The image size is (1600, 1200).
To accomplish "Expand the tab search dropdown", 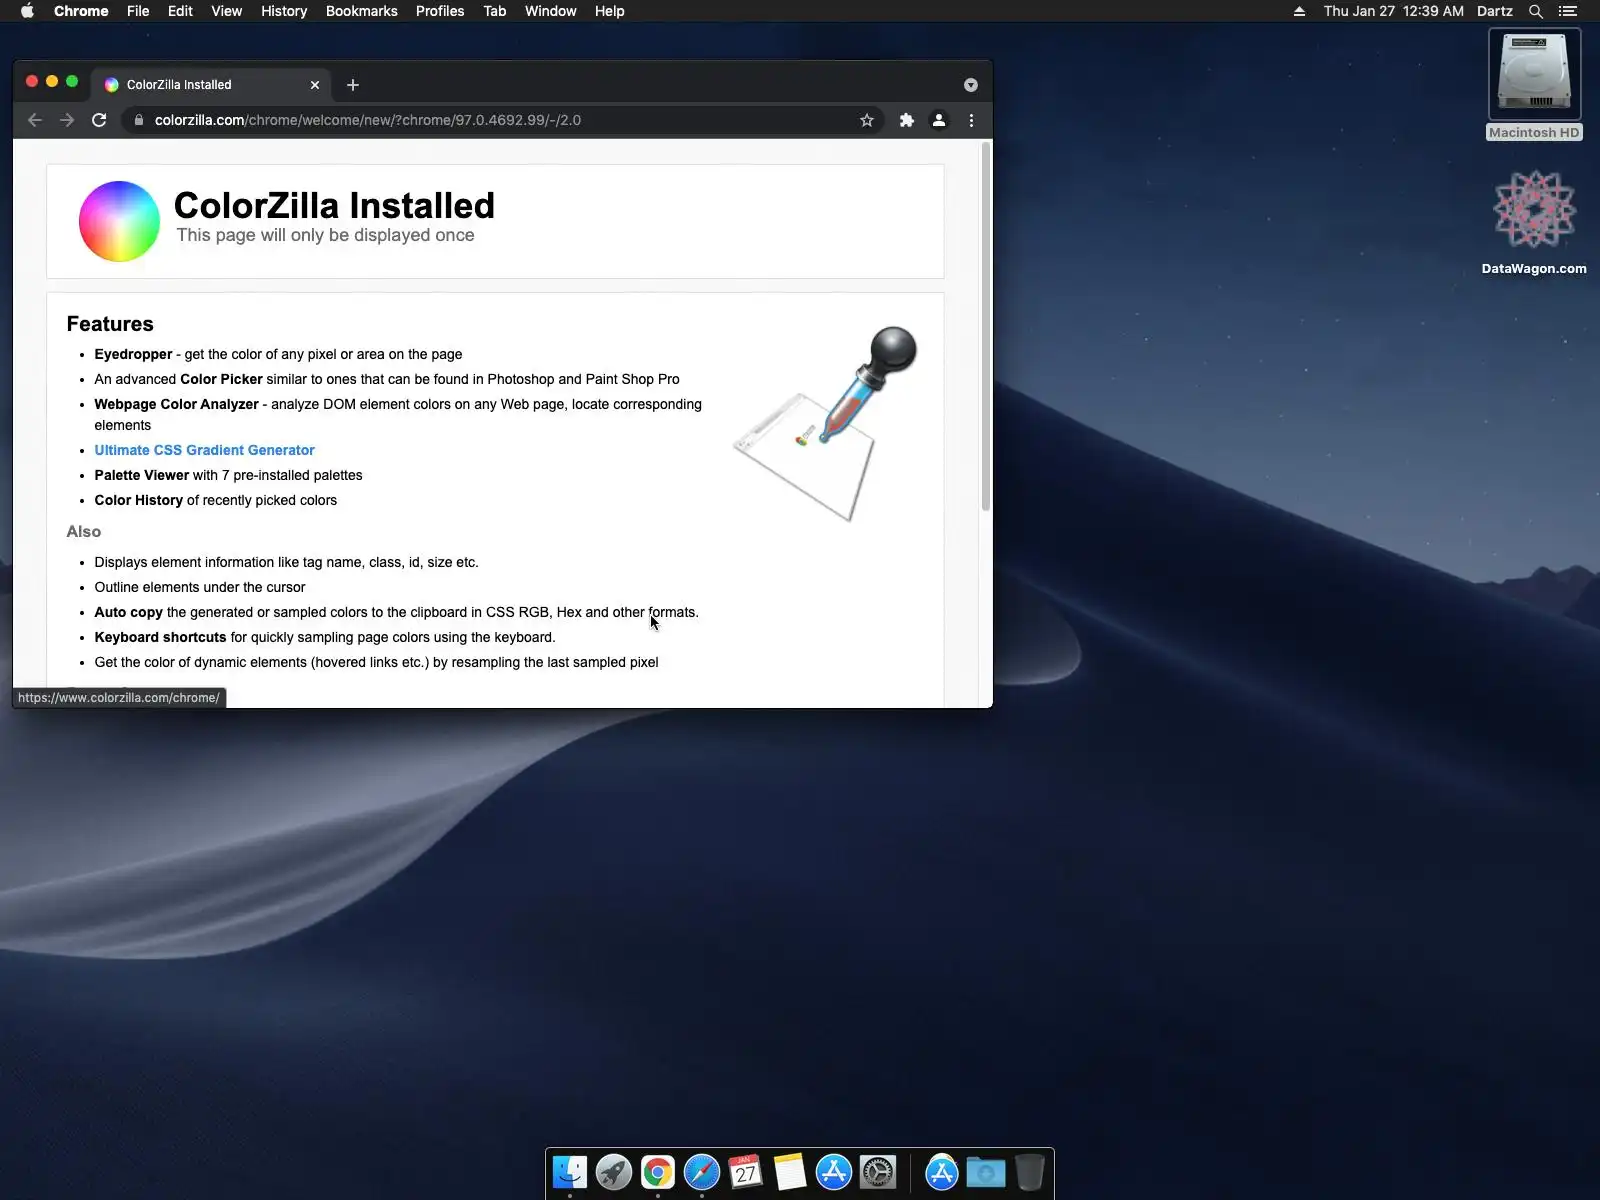I will tap(970, 85).
